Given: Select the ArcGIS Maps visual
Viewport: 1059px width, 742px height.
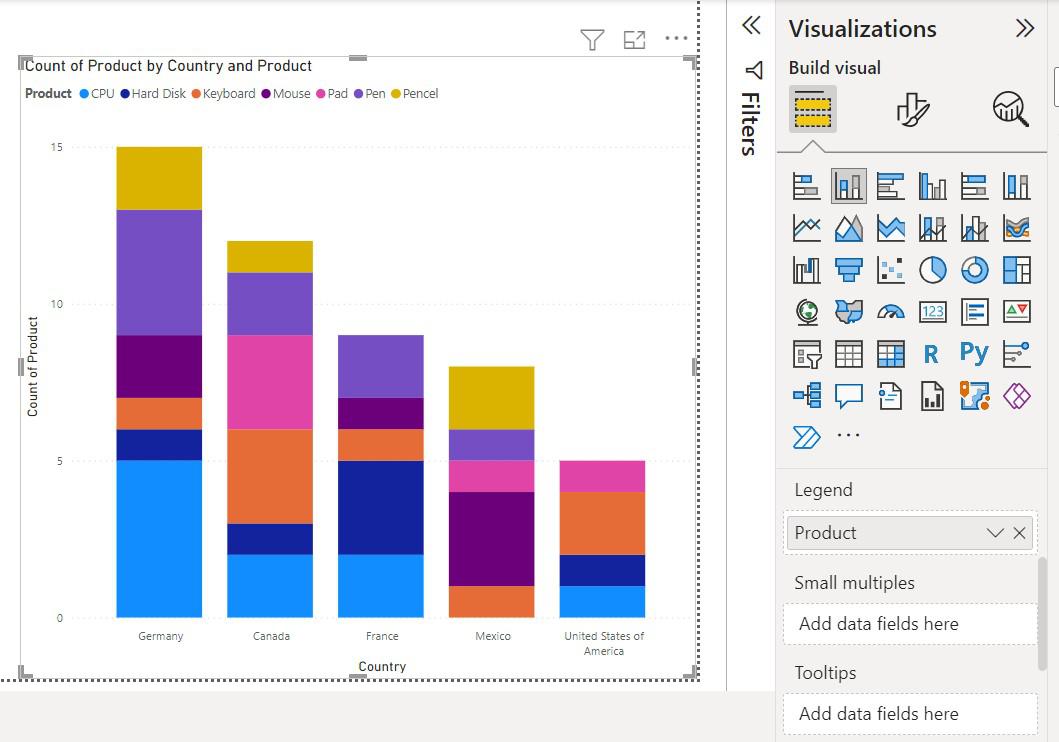Looking at the screenshot, I should click(974, 396).
